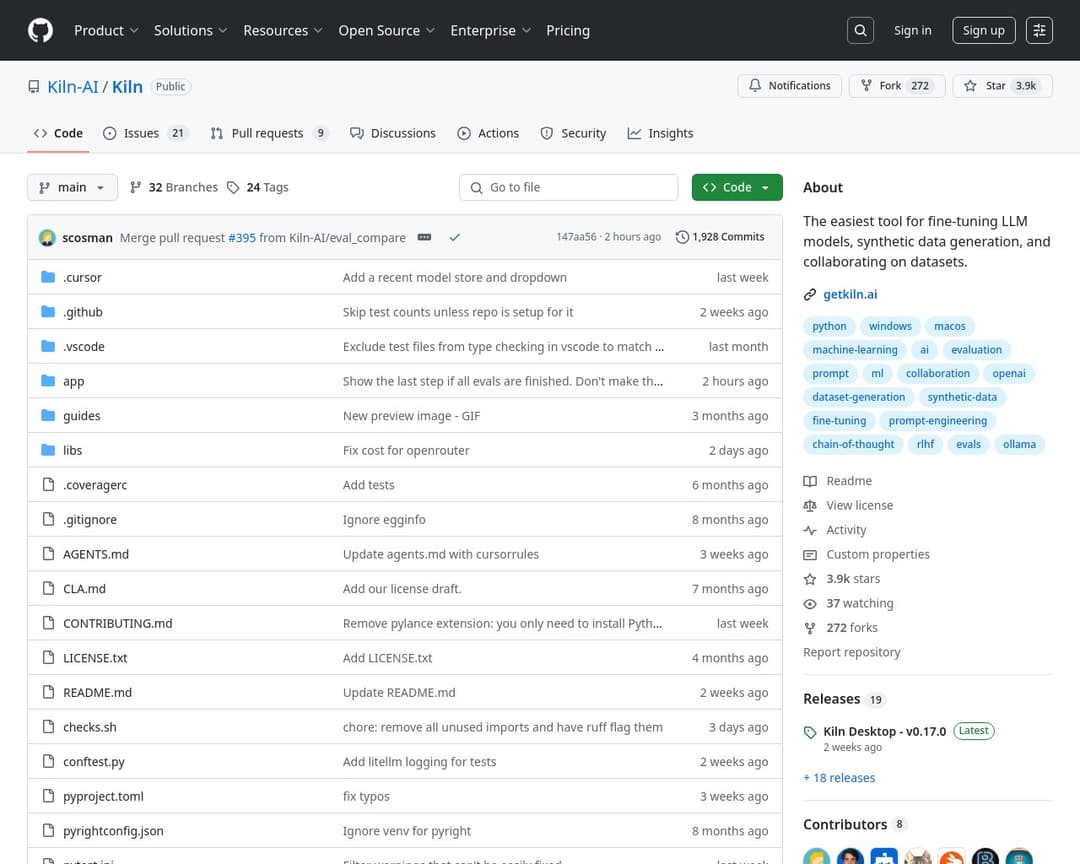Select the Code tab
This screenshot has height=864, width=1080.
click(x=59, y=133)
